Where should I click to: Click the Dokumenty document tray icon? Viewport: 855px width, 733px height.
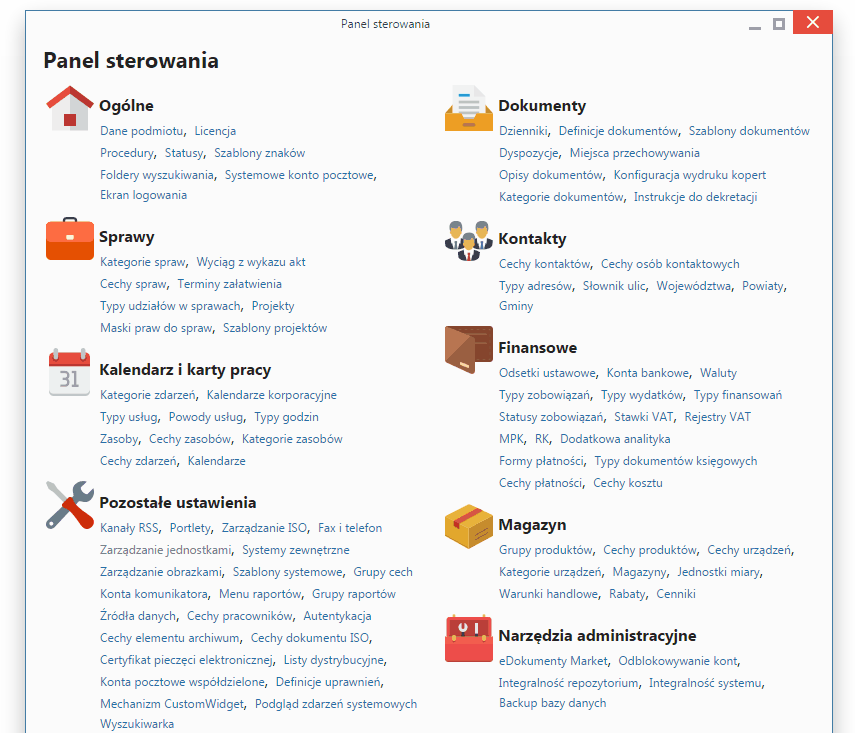pyautogui.click(x=469, y=108)
